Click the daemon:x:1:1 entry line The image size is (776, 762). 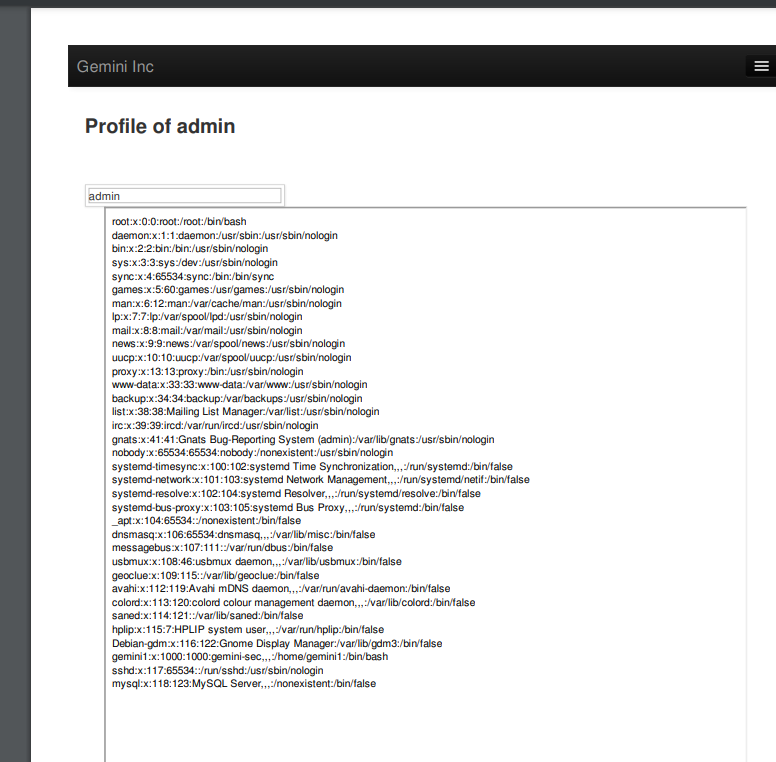pos(225,236)
